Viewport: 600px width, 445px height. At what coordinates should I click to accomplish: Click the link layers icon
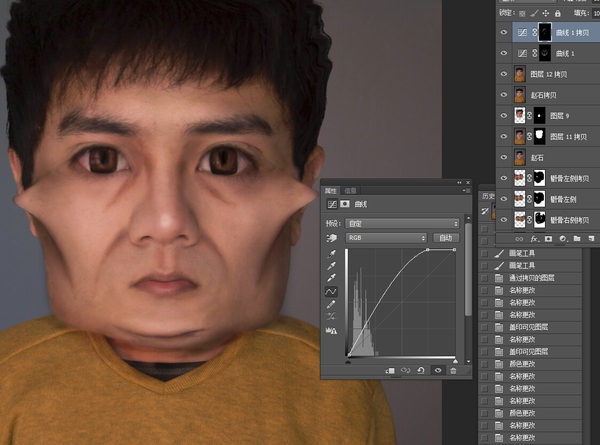click(519, 239)
